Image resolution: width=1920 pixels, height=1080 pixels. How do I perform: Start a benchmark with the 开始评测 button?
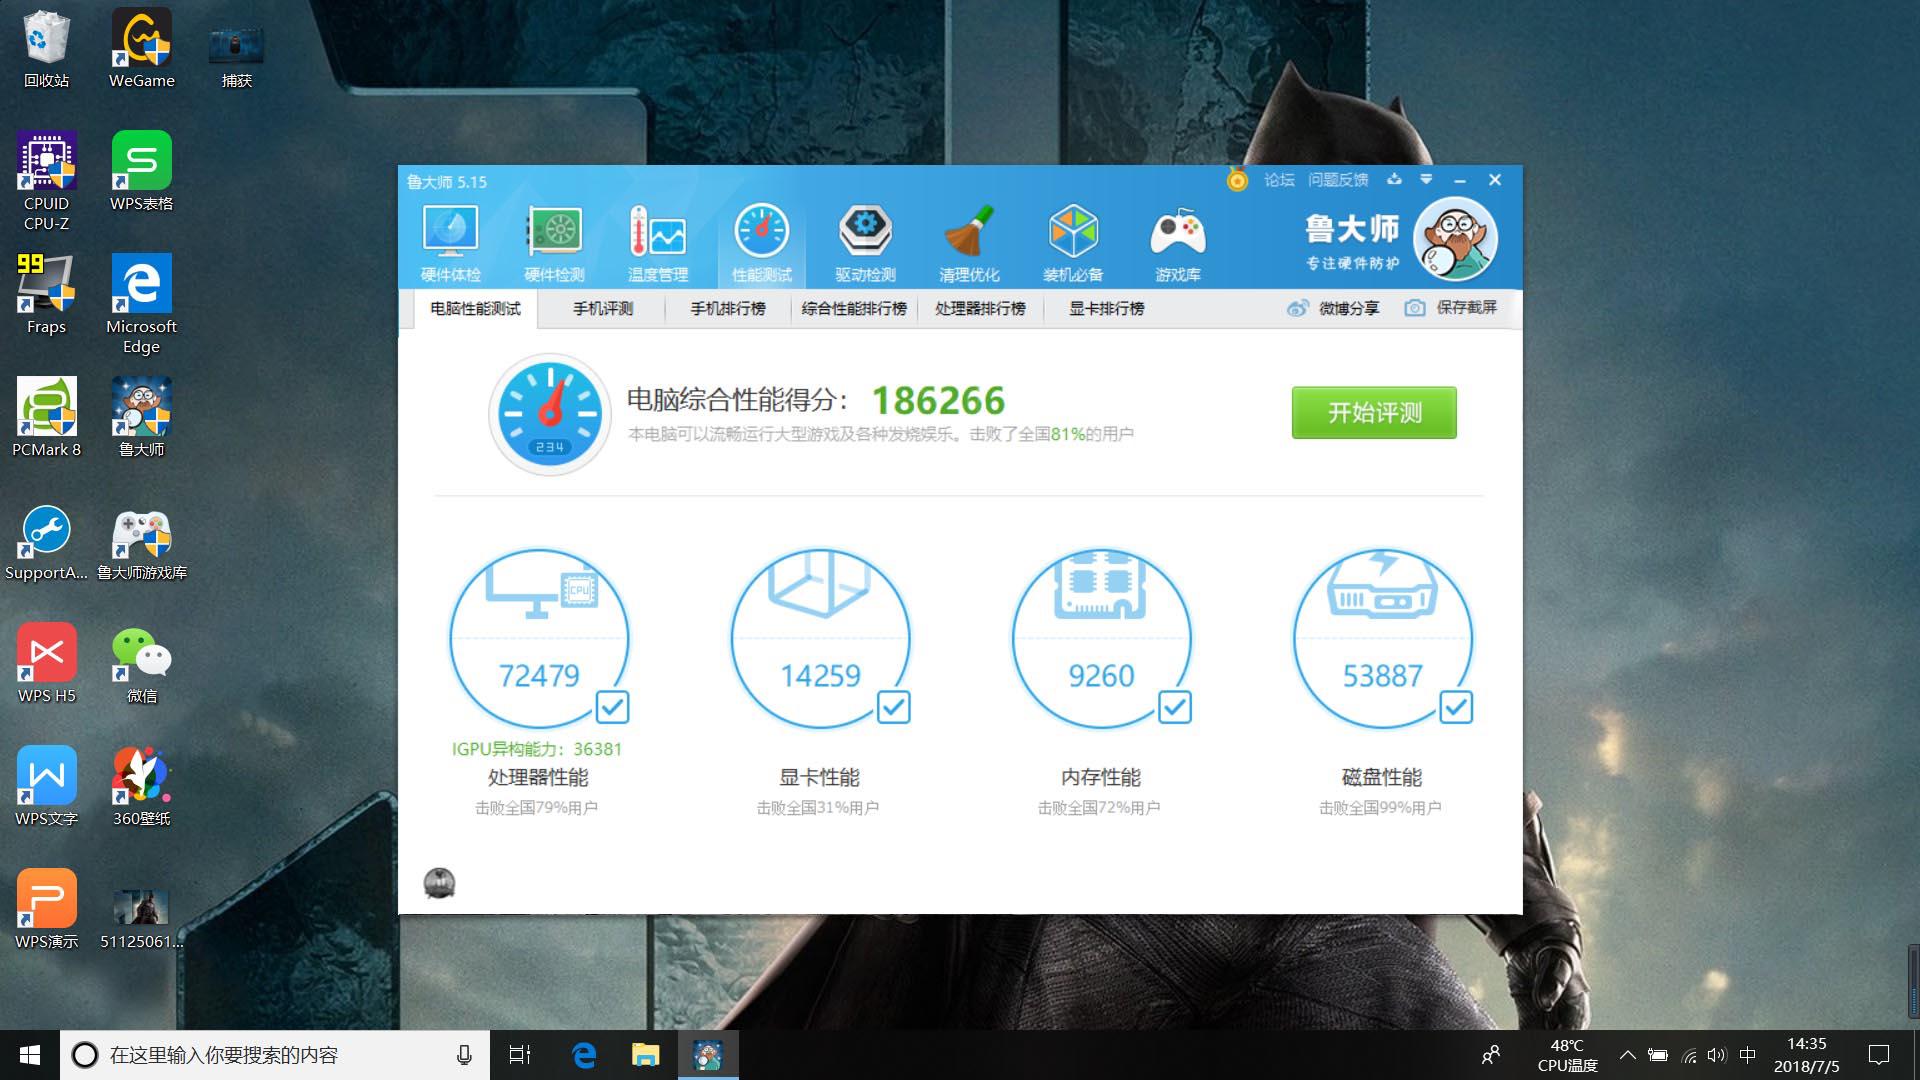click(x=1373, y=412)
